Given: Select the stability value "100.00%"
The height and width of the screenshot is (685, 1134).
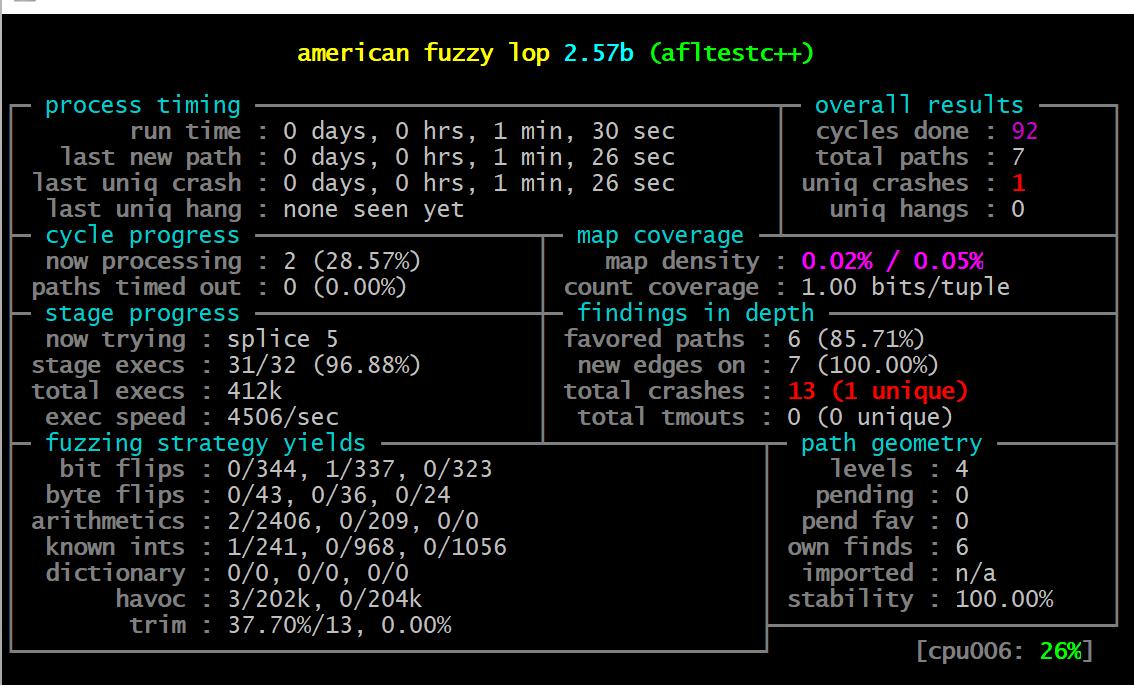Looking at the screenshot, I should 1004,600.
